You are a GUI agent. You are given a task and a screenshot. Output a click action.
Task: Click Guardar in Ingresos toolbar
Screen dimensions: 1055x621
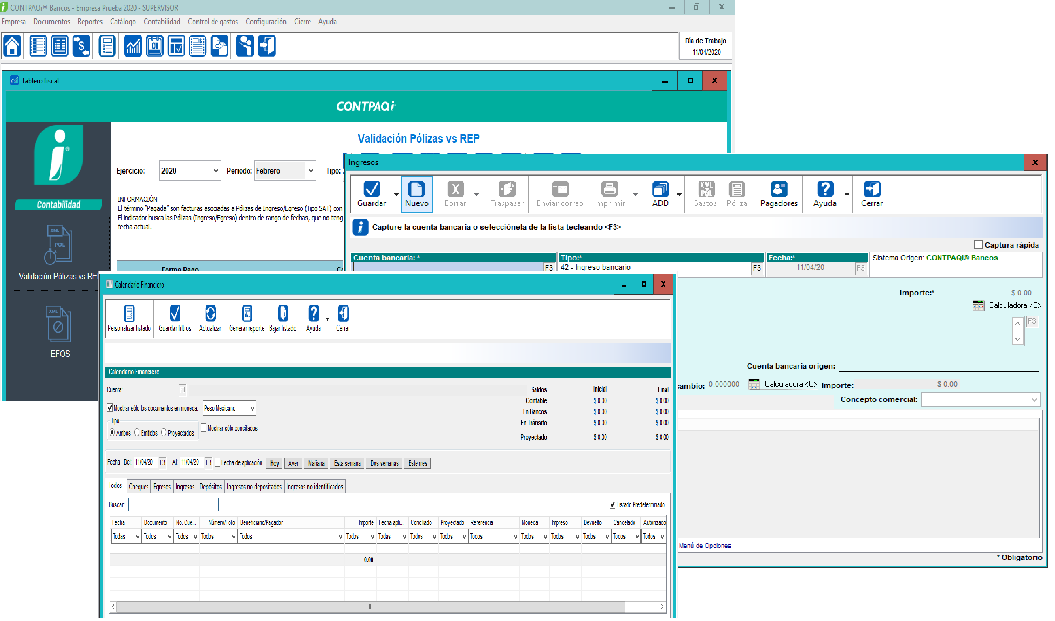tap(371, 194)
